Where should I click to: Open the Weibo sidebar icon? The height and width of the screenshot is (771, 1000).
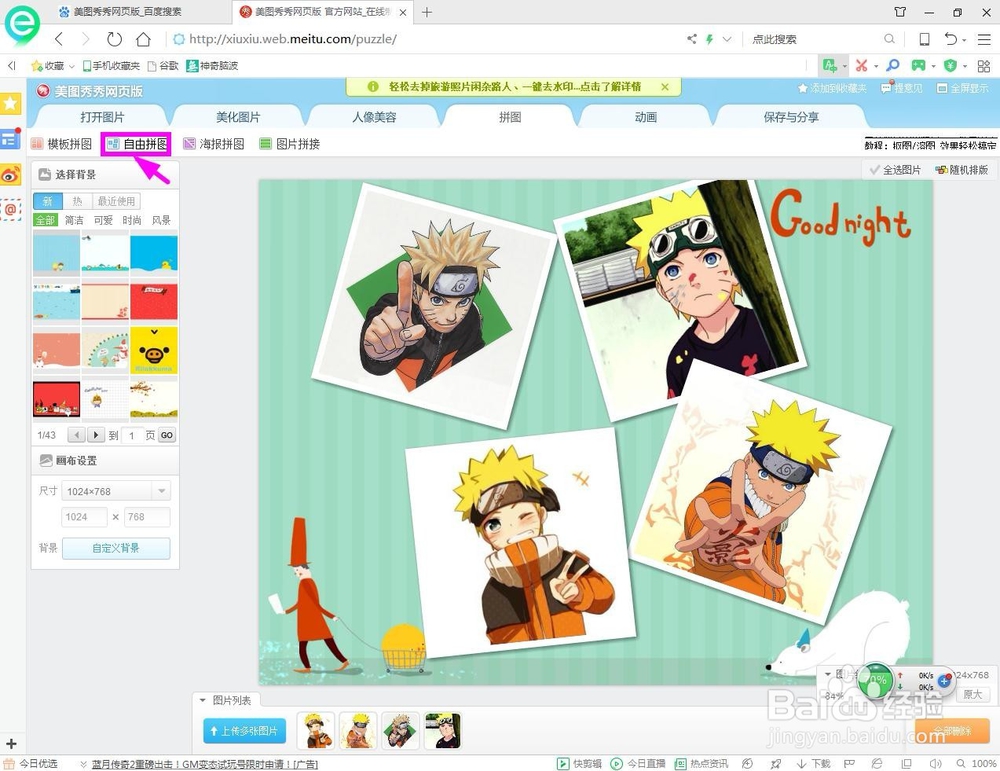coord(10,174)
